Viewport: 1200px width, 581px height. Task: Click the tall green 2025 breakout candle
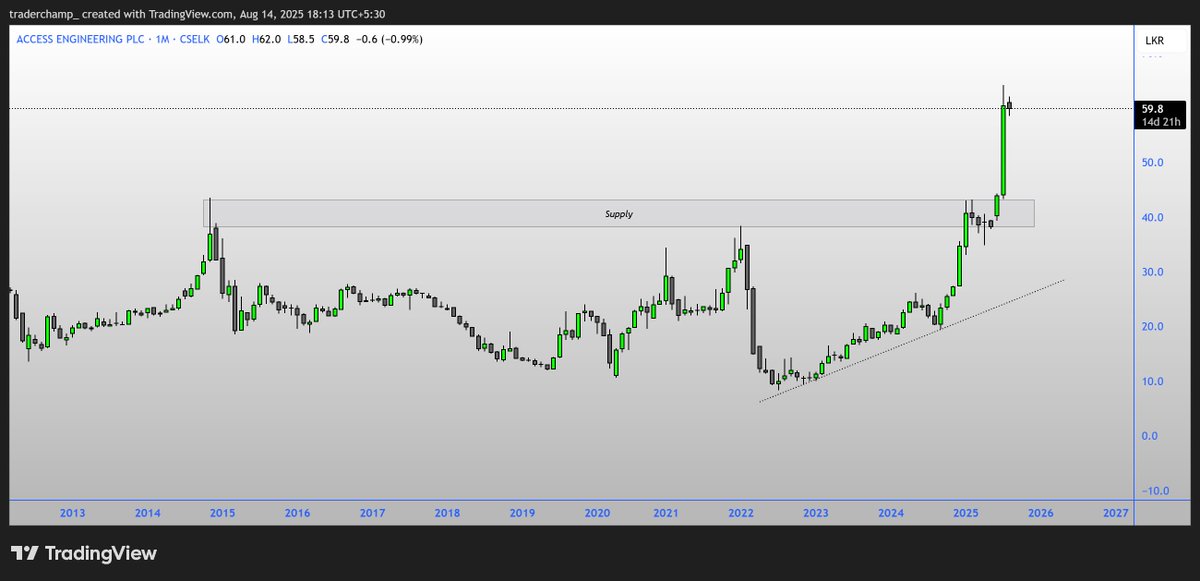pos(1003,150)
